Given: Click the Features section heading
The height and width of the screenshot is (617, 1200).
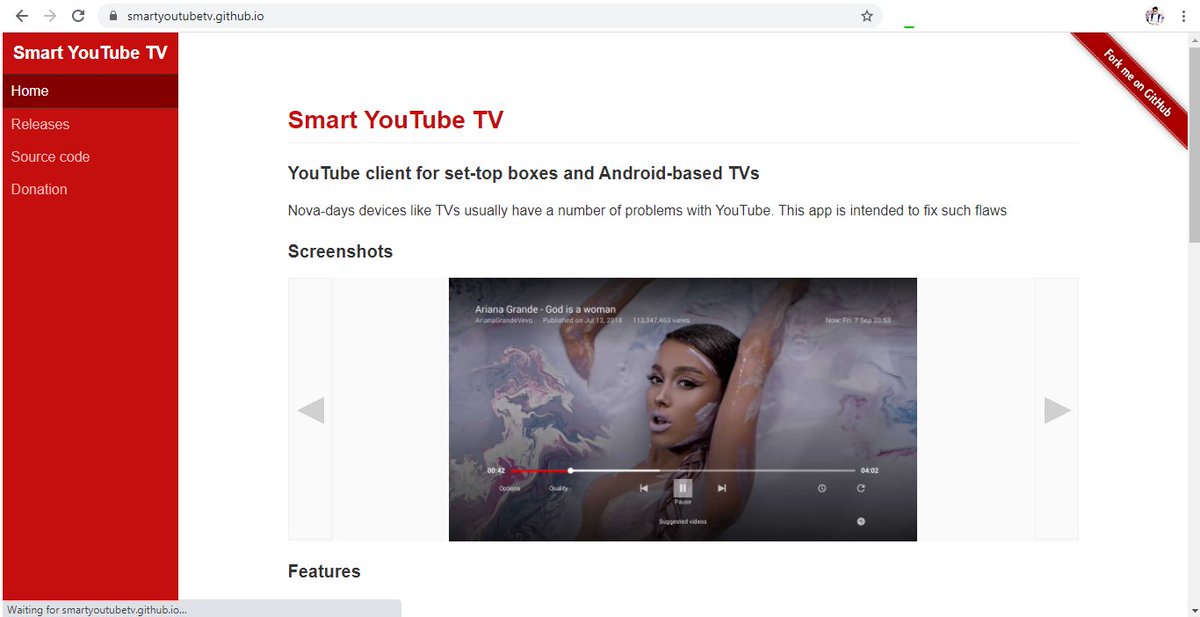Looking at the screenshot, I should click(324, 572).
